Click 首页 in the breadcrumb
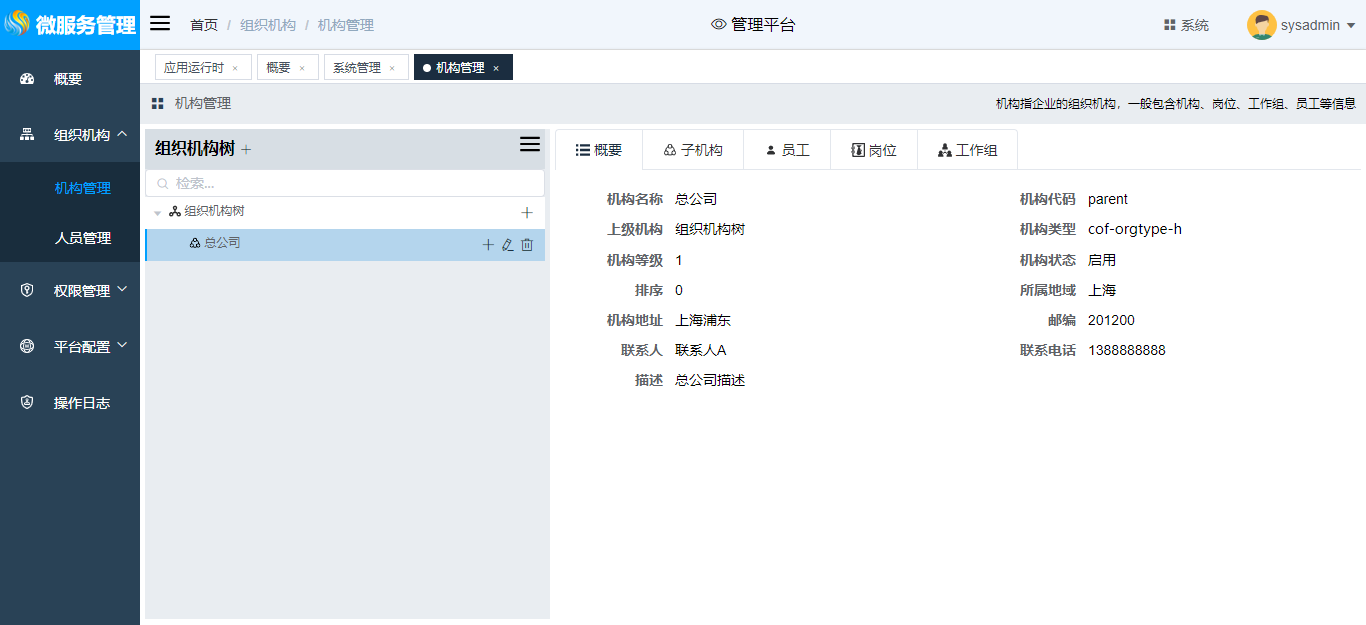1366x625 pixels. [x=204, y=25]
